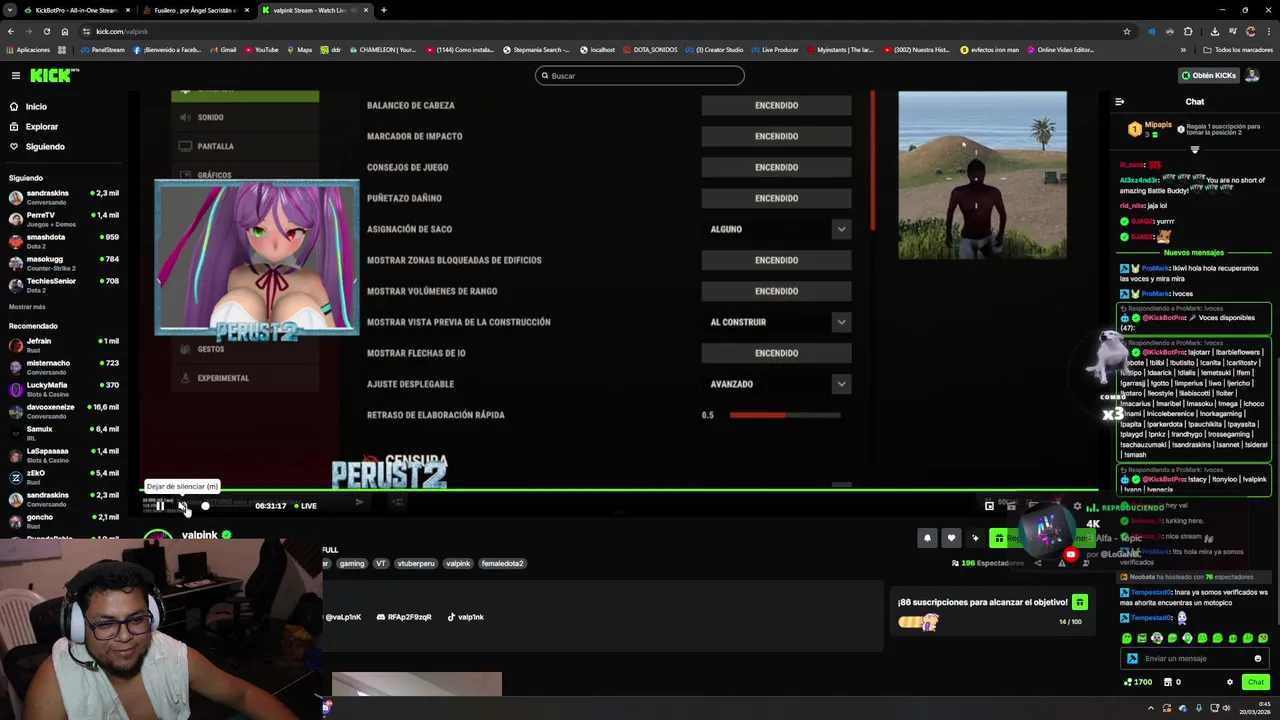The image size is (1280, 720).
Task: Click the Obtén KICKs button
Action: tap(1209, 75)
